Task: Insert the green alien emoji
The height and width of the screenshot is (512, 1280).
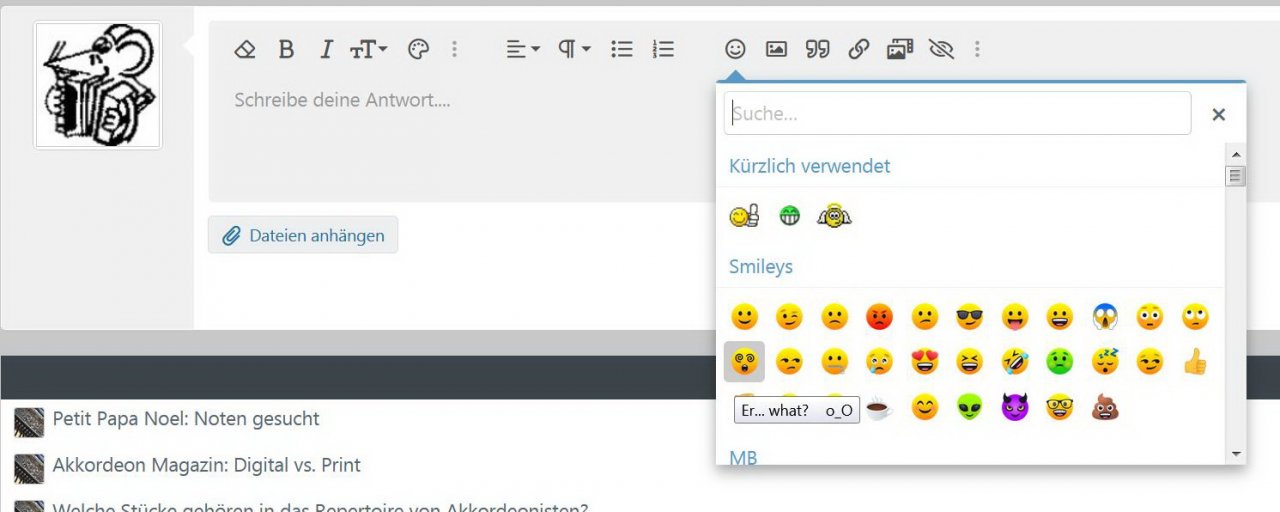Action: click(969, 408)
